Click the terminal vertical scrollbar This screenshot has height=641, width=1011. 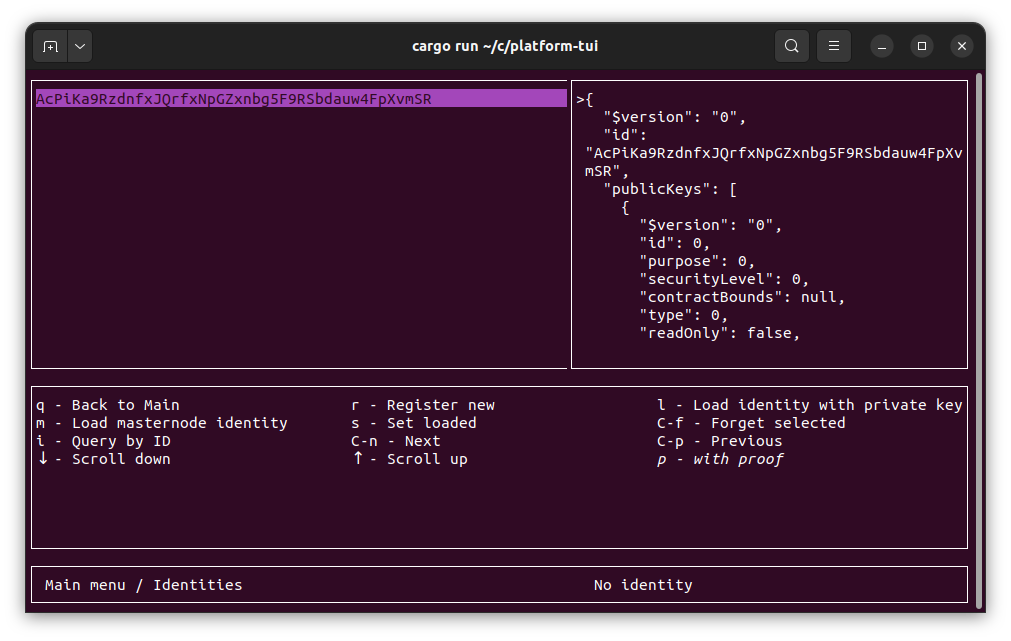coord(979,340)
